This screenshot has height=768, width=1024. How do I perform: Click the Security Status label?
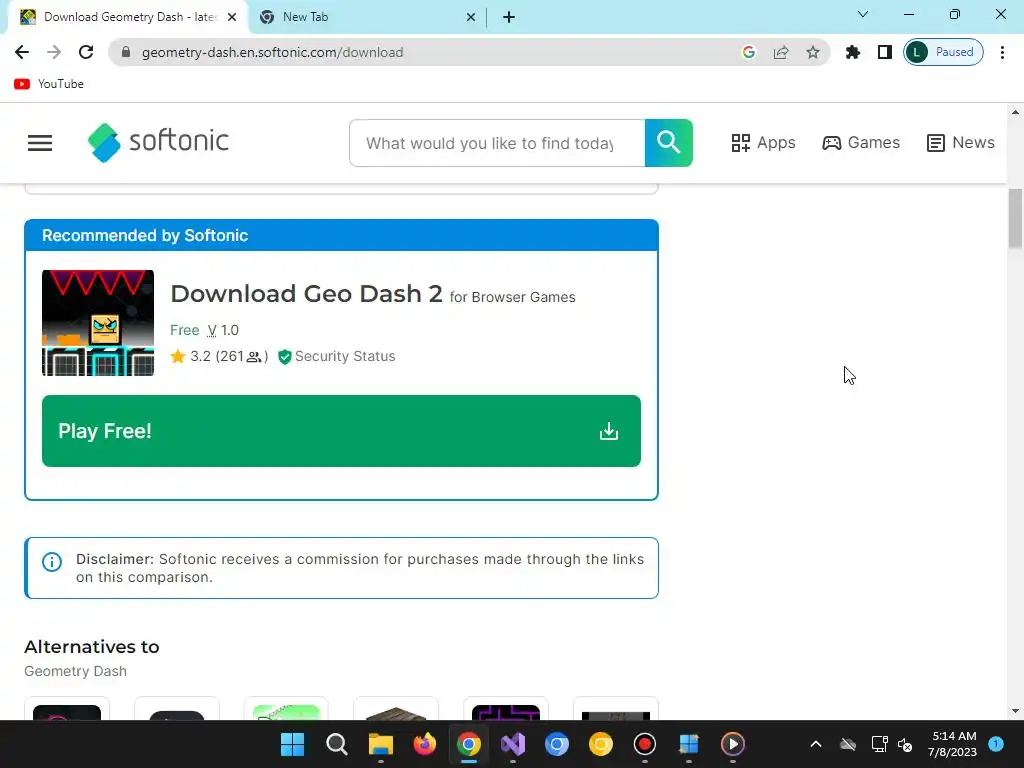[x=345, y=356]
